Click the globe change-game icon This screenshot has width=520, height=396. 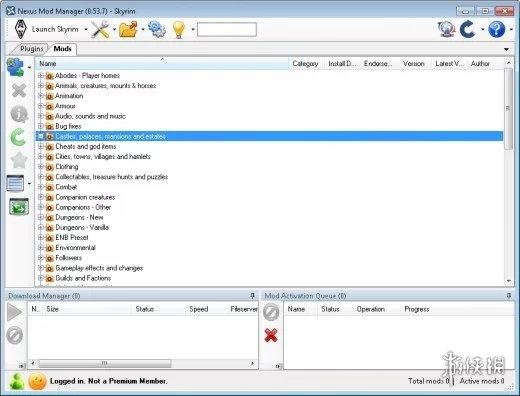click(x=446, y=29)
